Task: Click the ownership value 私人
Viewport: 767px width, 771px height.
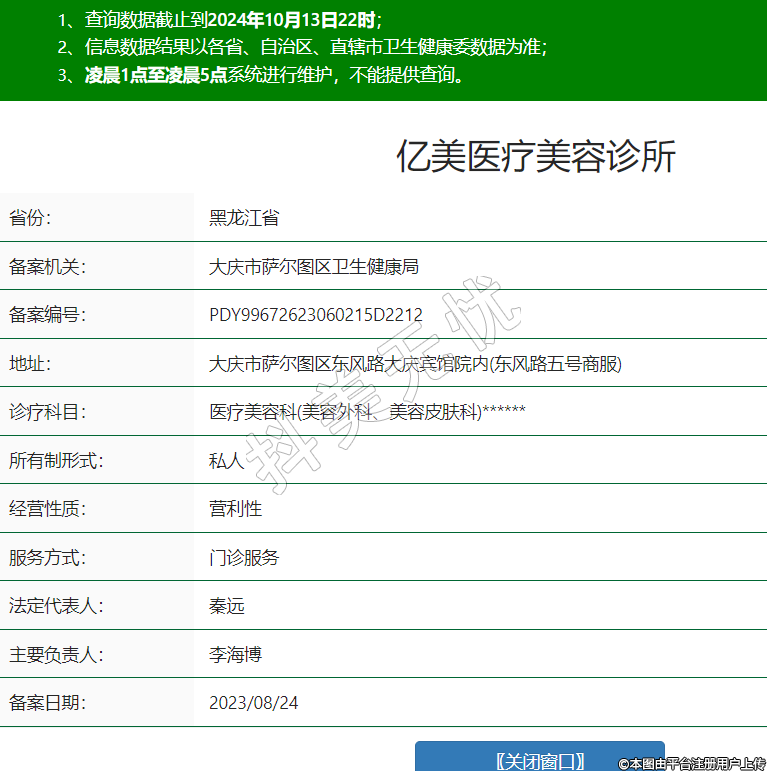Action: [x=226, y=461]
